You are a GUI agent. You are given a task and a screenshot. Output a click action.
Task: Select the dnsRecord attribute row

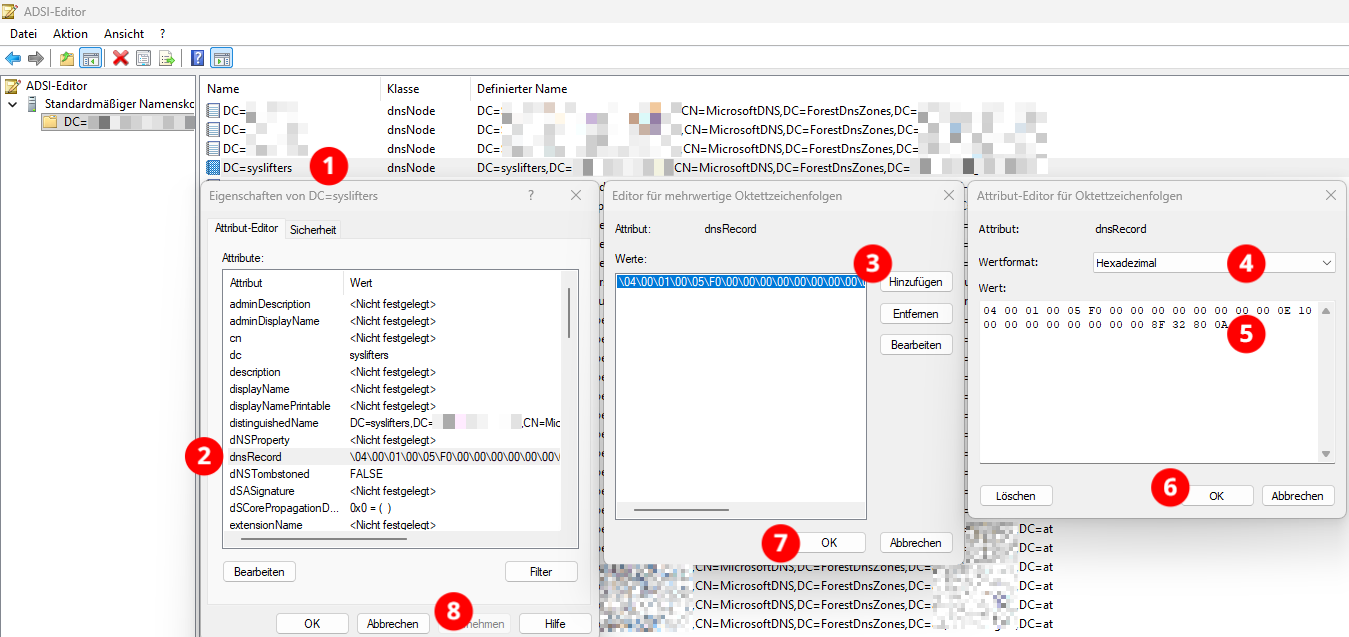click(393, 457)
